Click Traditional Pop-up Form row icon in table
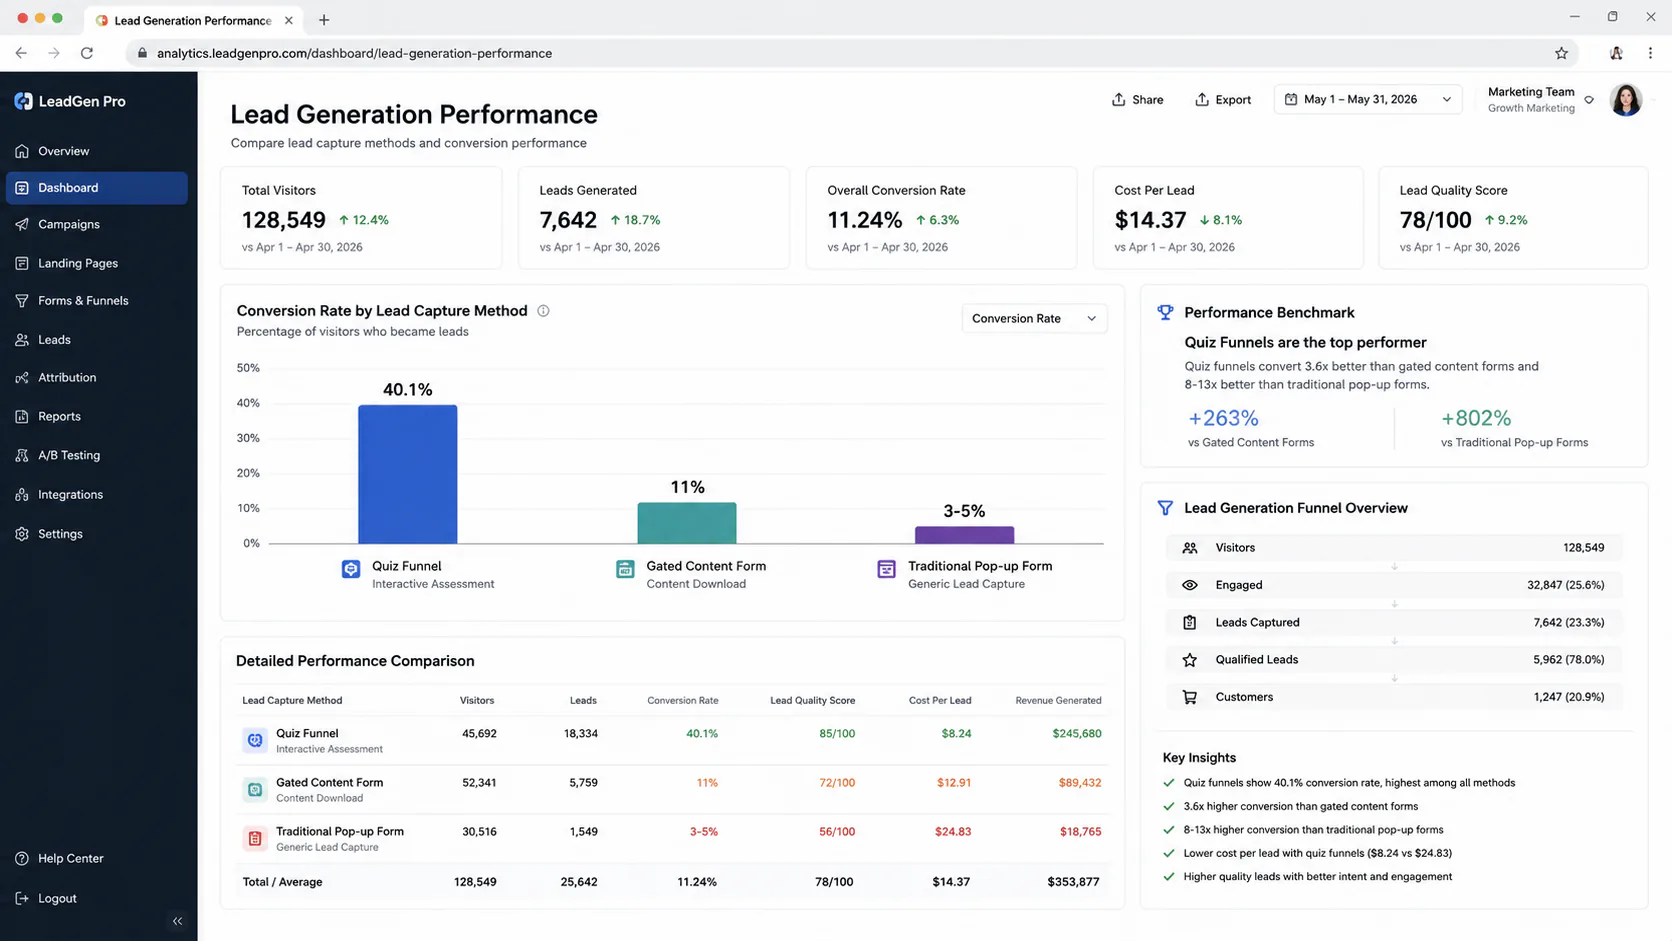 tap(255, 839)
